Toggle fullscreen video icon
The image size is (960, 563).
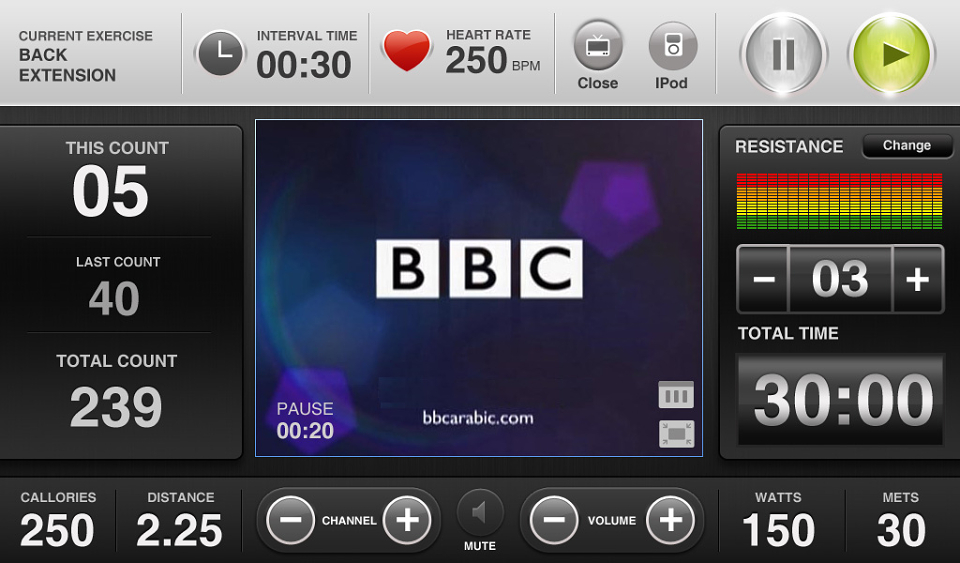click(676, 434)
